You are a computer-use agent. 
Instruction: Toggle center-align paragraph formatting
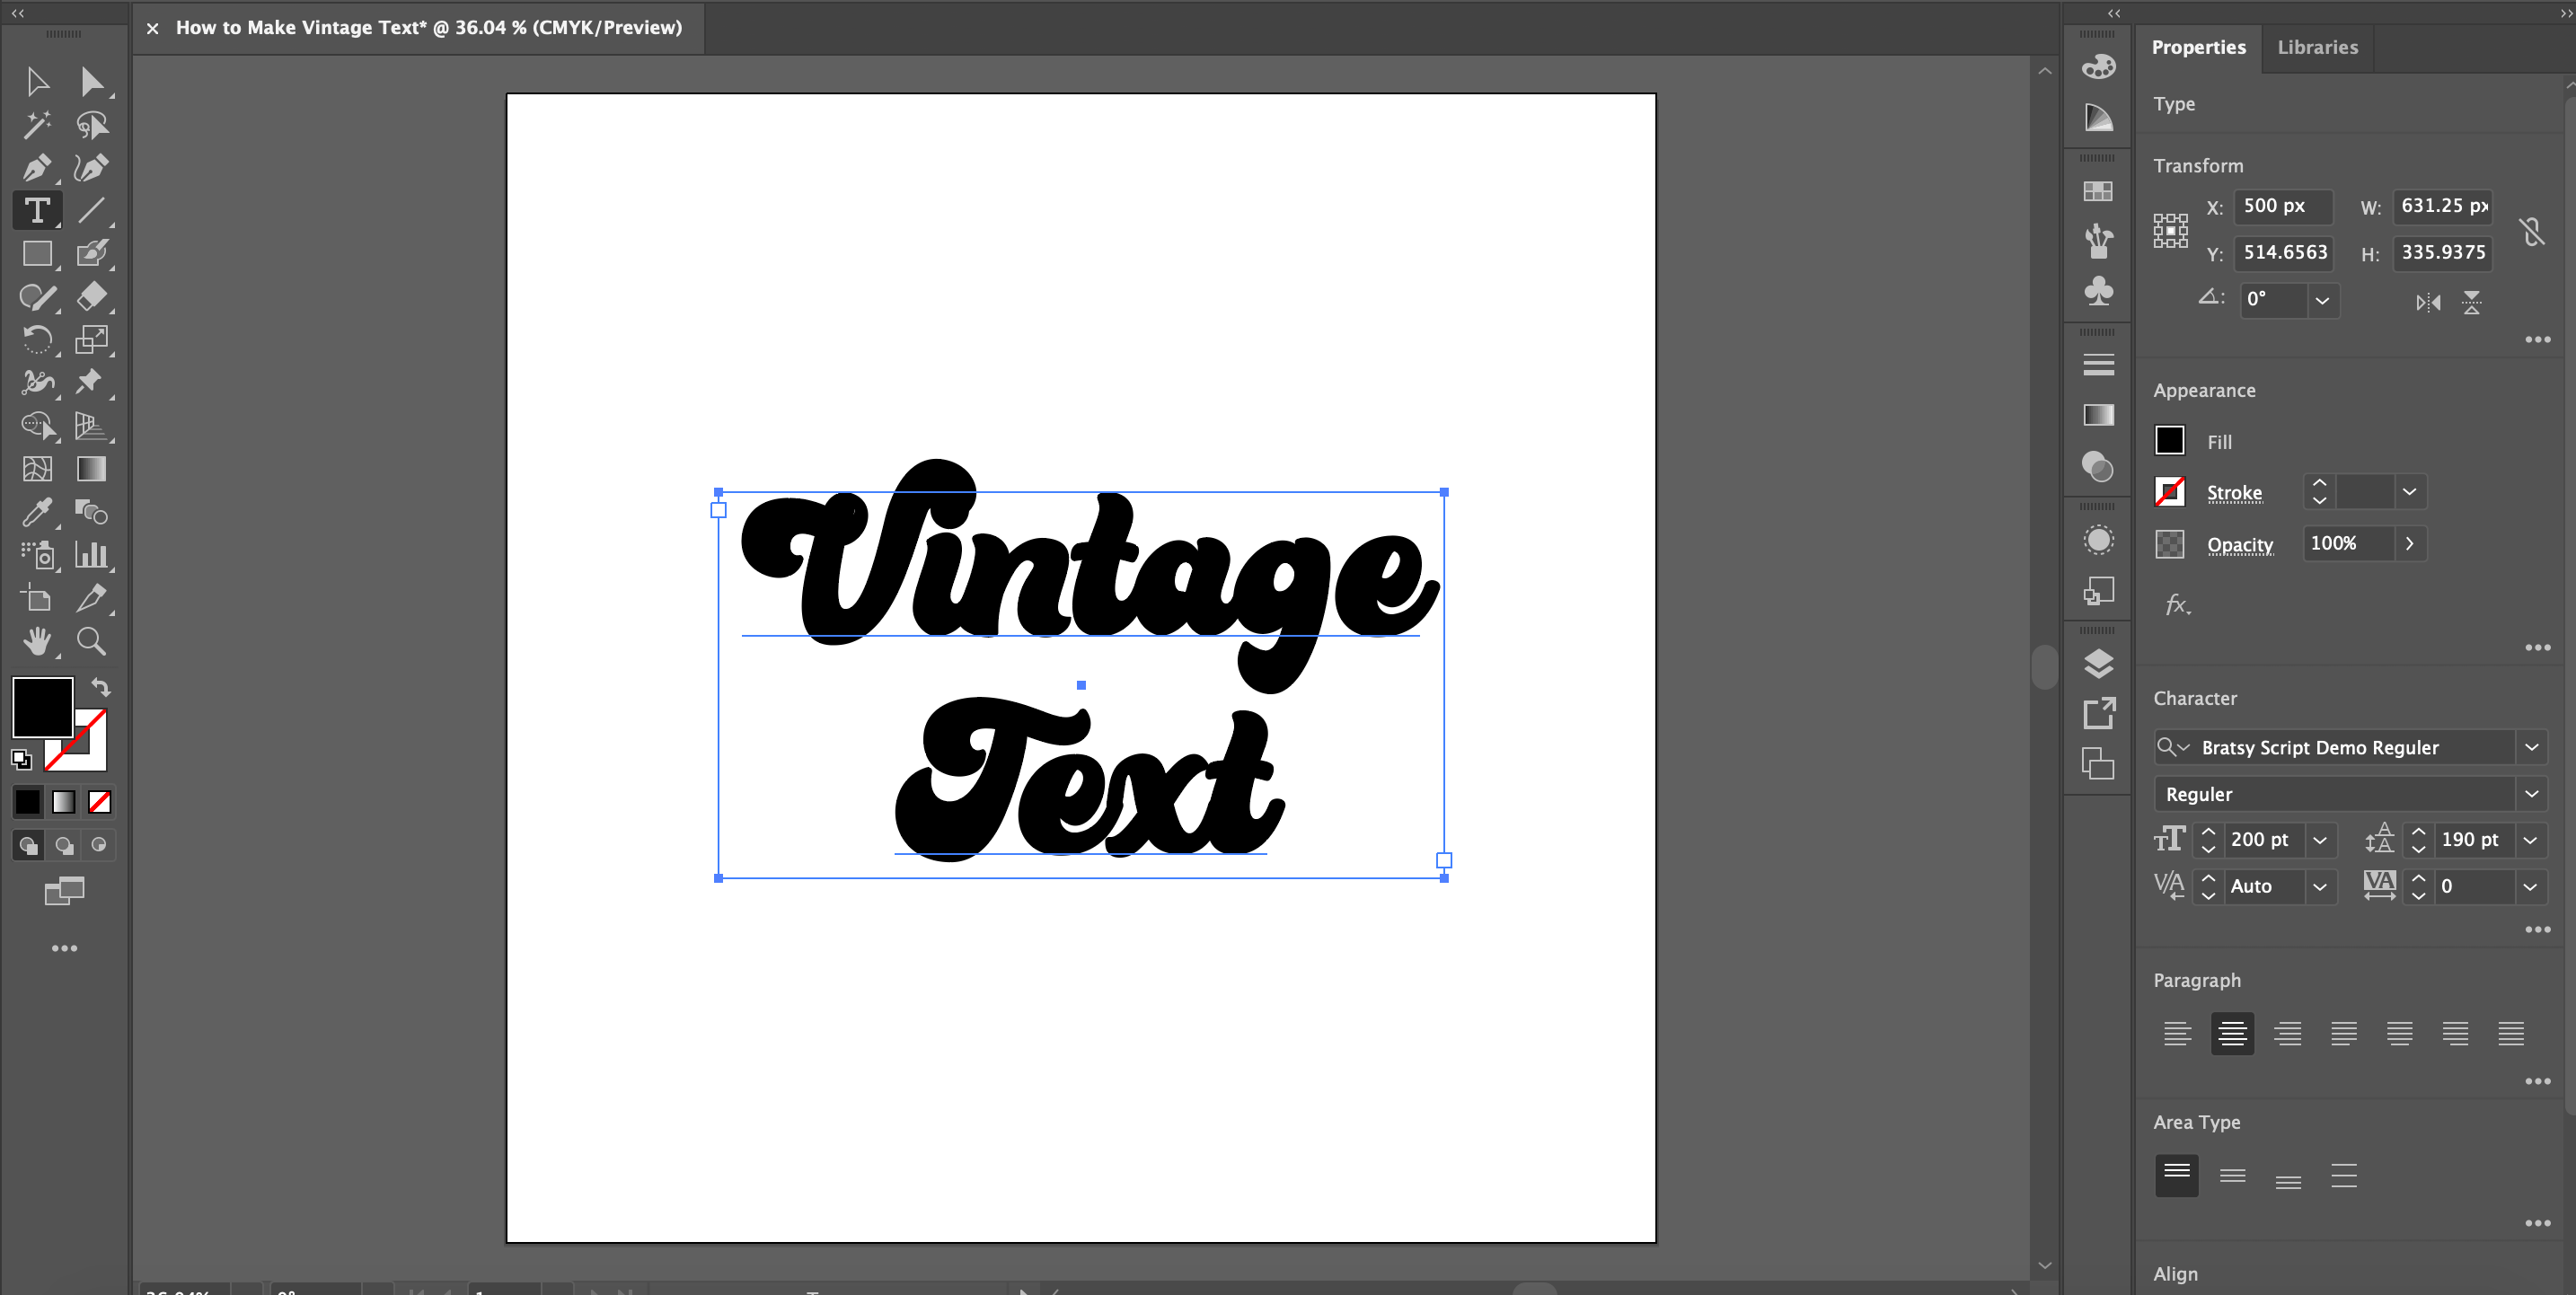2232,1033
